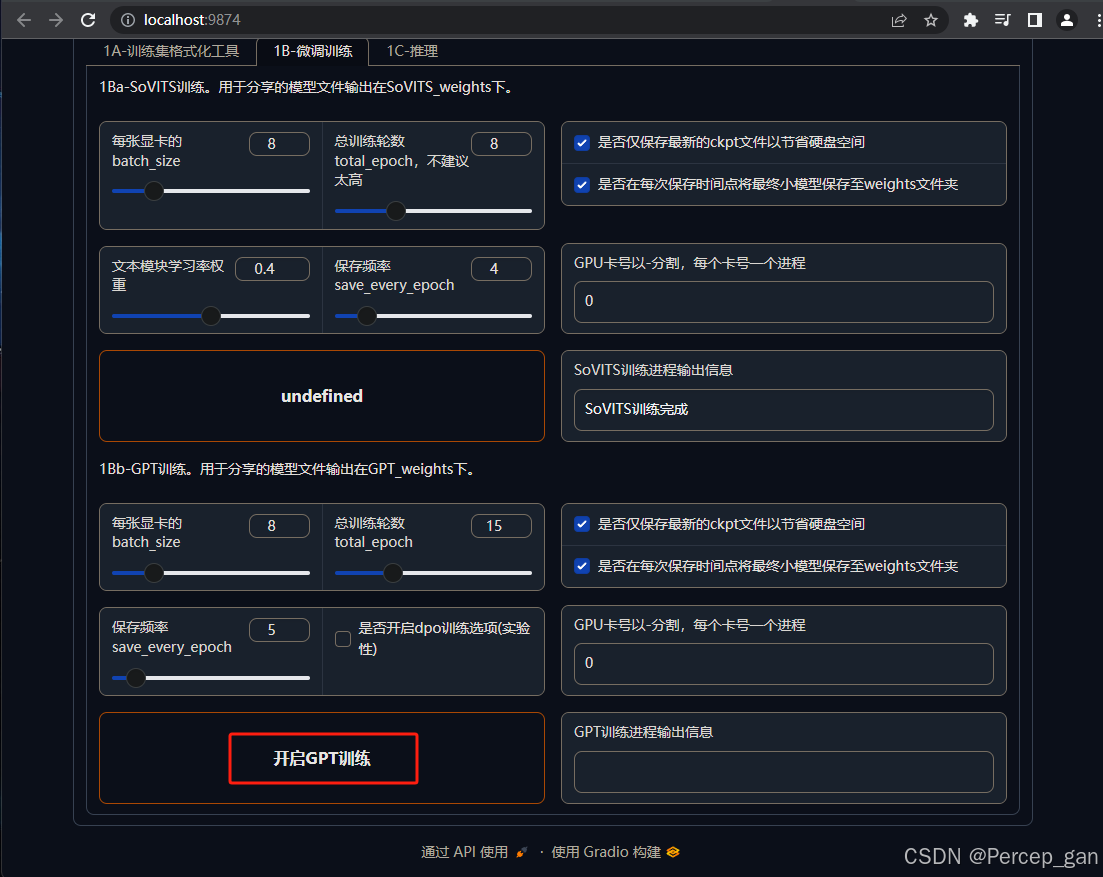Viewport: 1103px width, 877px height.
Task: Click the browser forward arrow
Action: coord(56,20)
